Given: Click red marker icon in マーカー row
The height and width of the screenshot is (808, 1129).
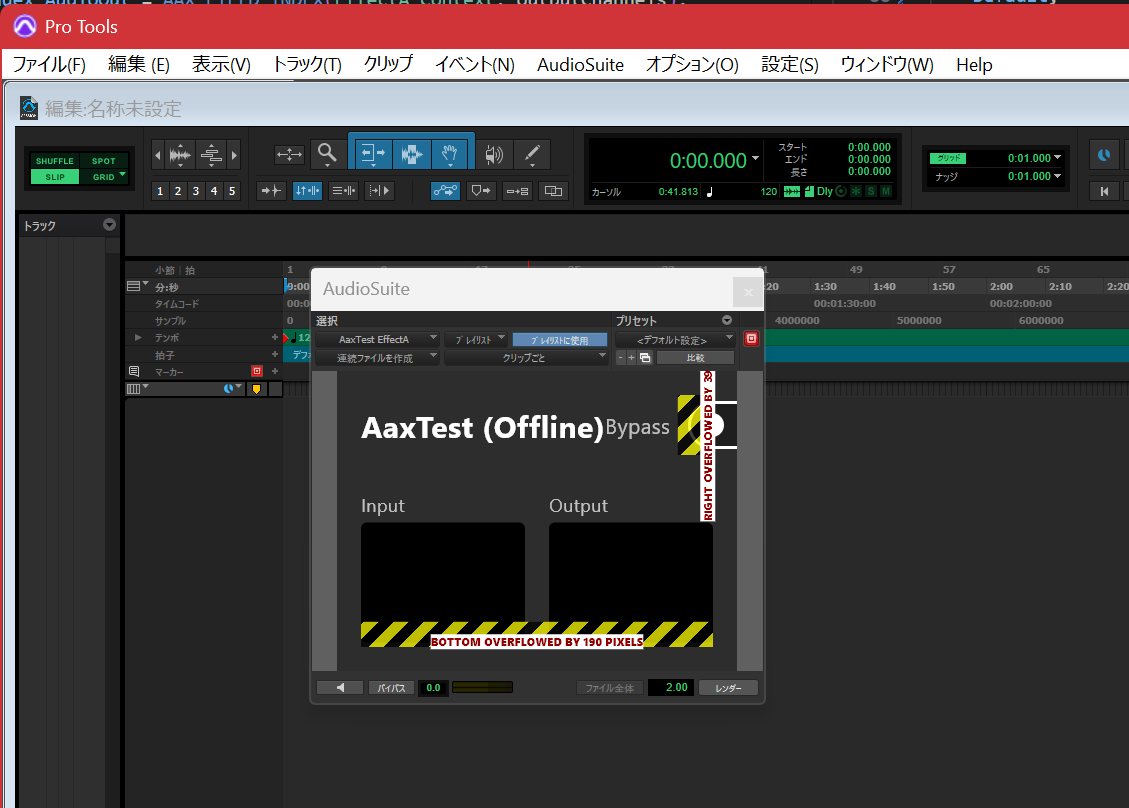Looking at the screenshot, I should coord(256,371).
